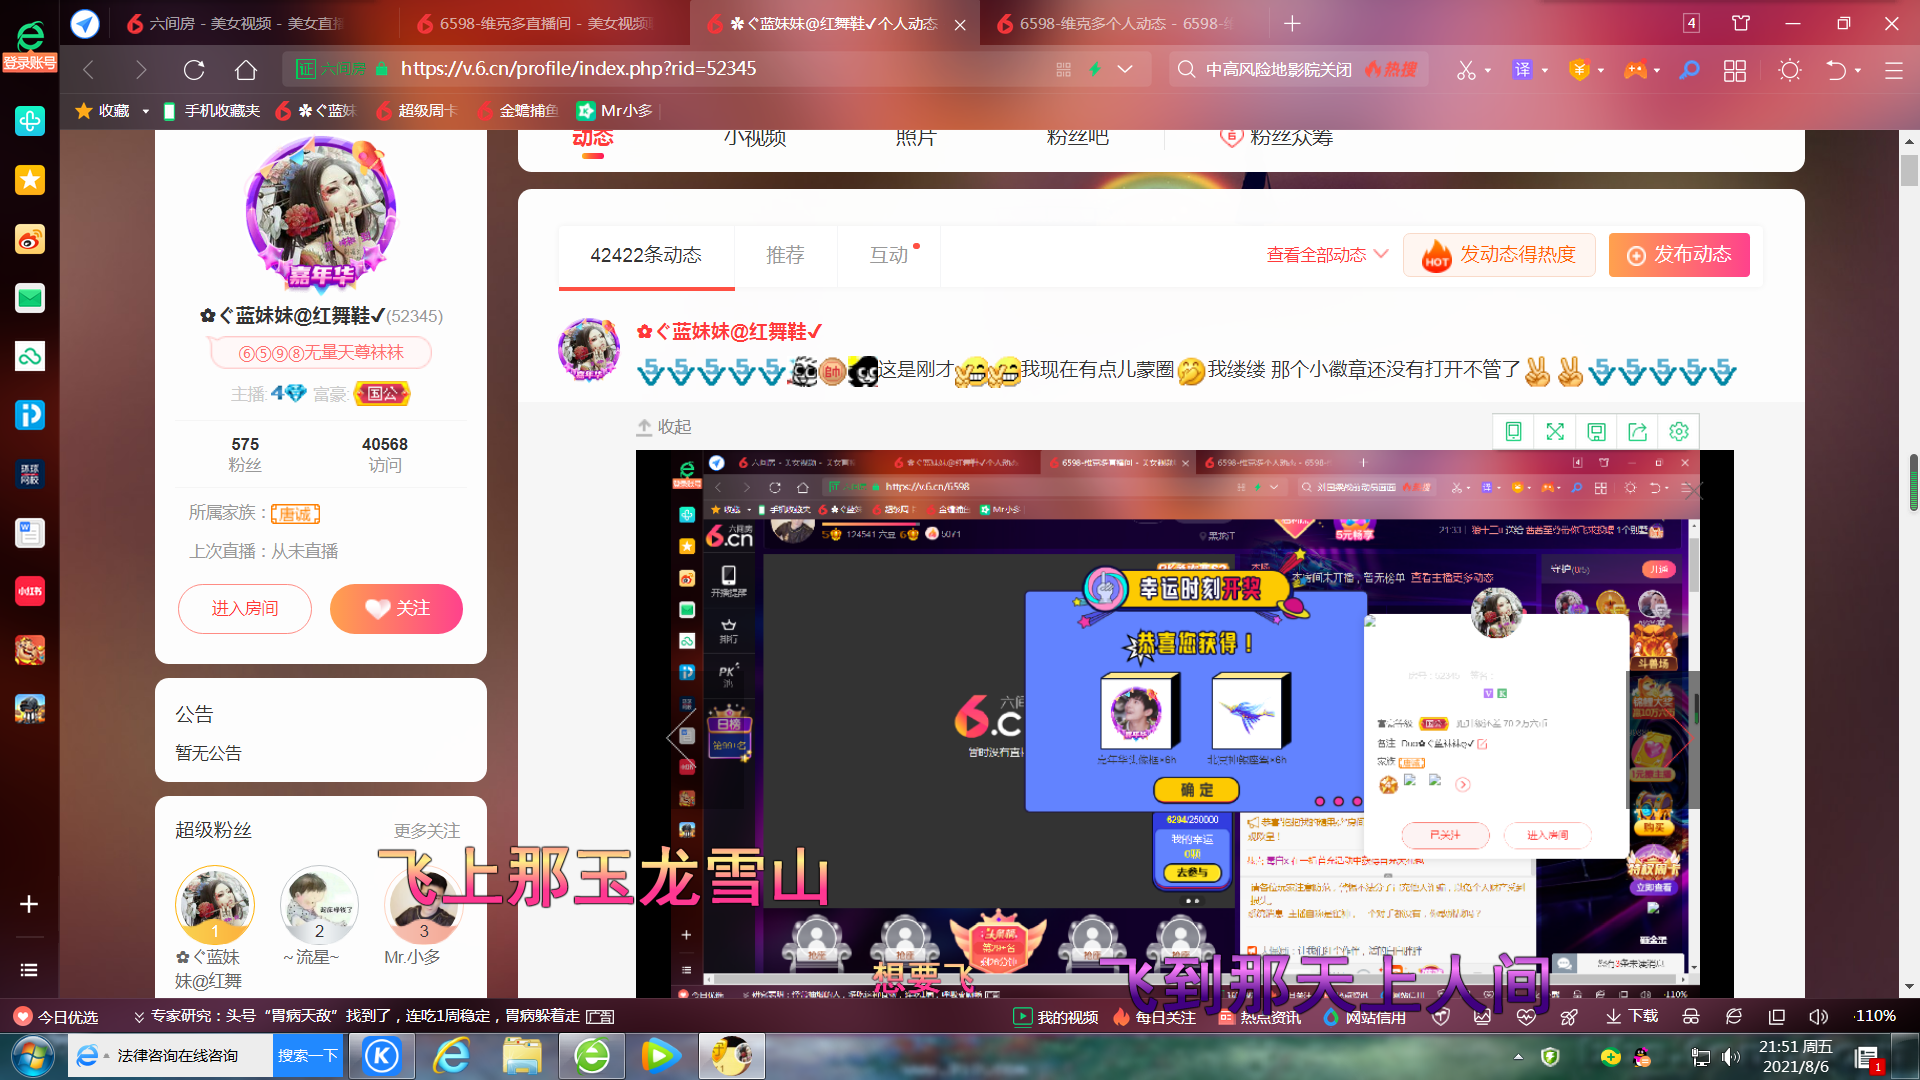Click the 发动态得热度 button
Image resolution: width=1920 pixels, height=1080 pixels.
click(x=1499, y=255)
